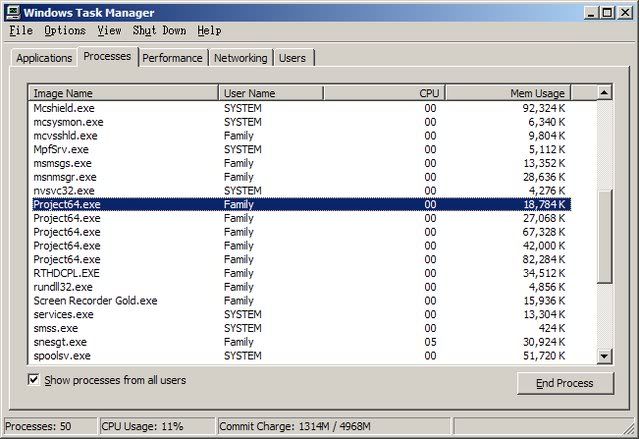Select Project64.exe row using 82,284 K
The height and width of the screenshot is (439, 639).
tap(302, 259)
